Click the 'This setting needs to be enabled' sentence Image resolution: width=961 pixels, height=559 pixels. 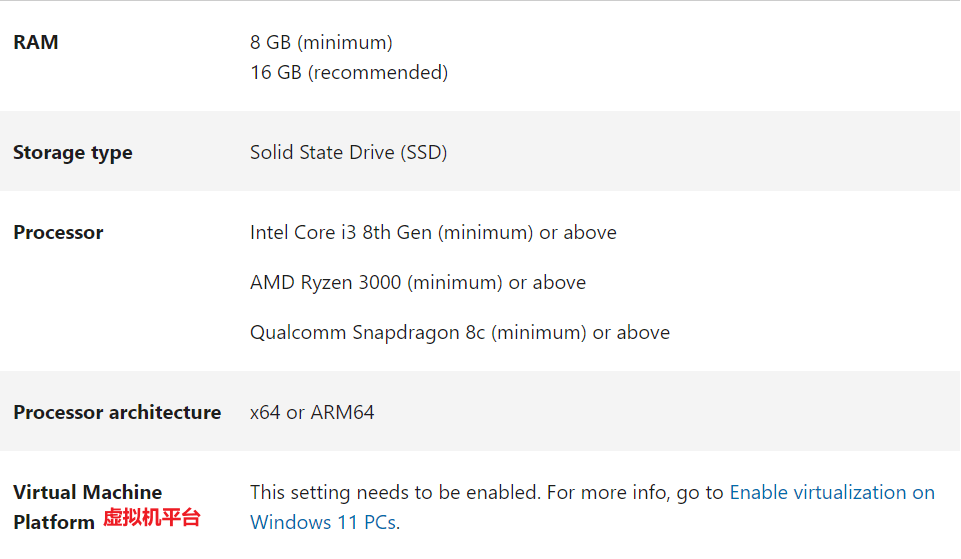[x=395, y=492]
